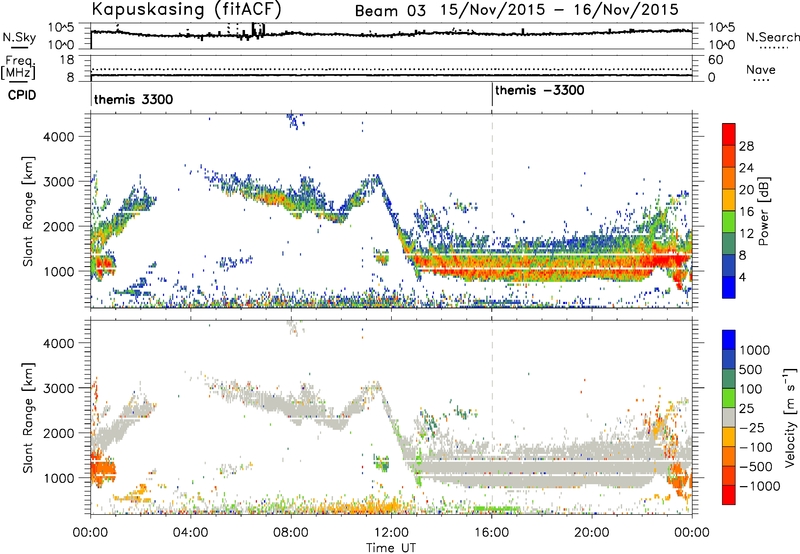This screenshot has width=800, height=554.
Task: Click the 'N.Sky' axis label
Action: [x=19, y=37]
